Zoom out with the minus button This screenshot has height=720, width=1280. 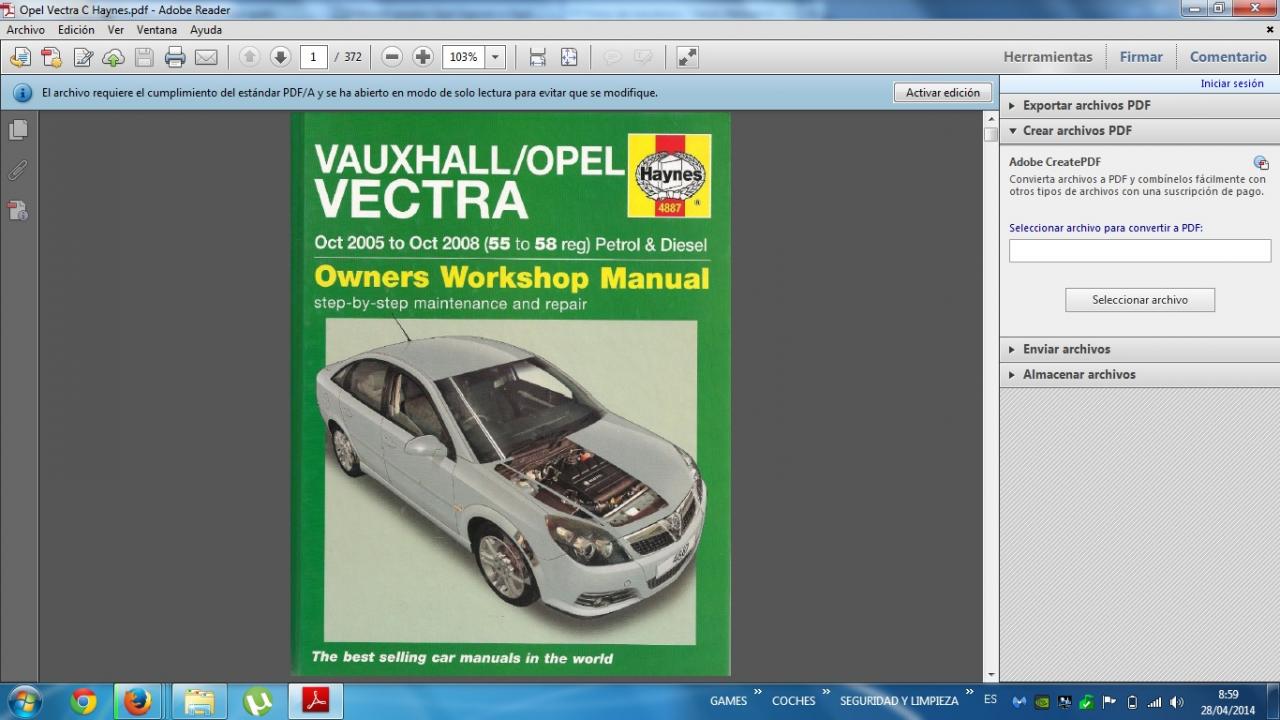(x=392, y=57)
